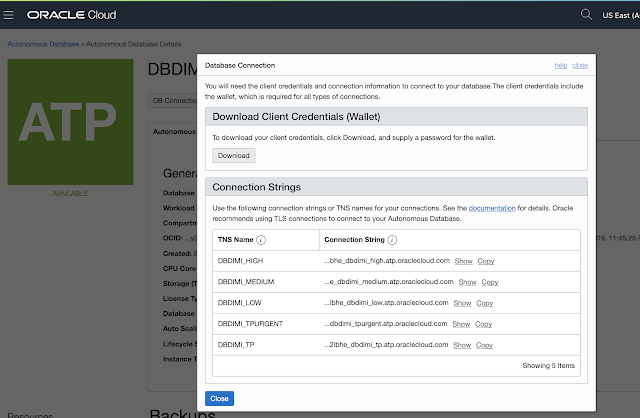Open the documentation link
This screenshot has height=418, width=640.
tap(492, 208)
